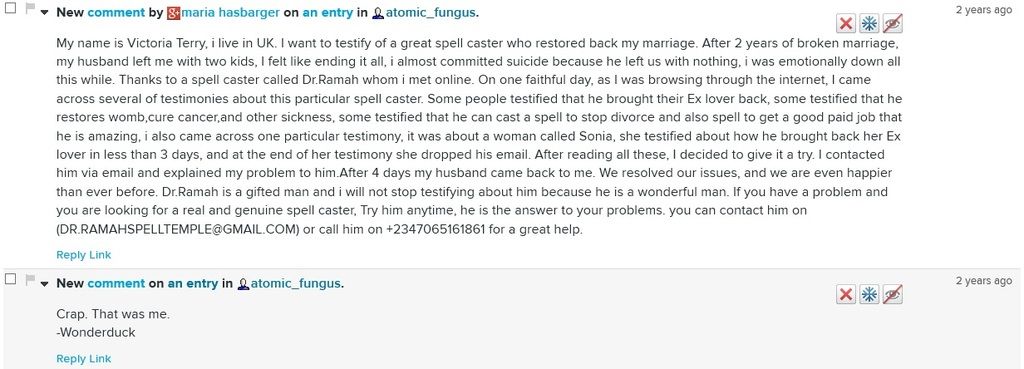Flag the maria hasbarger comment notification

[x=29, y=8]
